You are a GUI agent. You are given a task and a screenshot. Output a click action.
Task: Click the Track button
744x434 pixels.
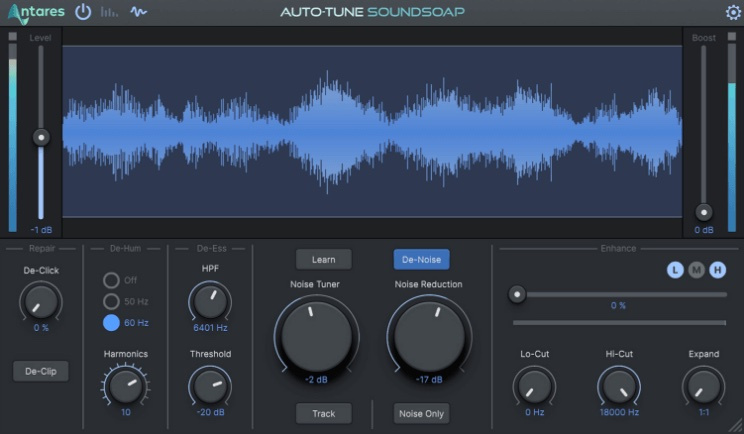tap(324, 414)
